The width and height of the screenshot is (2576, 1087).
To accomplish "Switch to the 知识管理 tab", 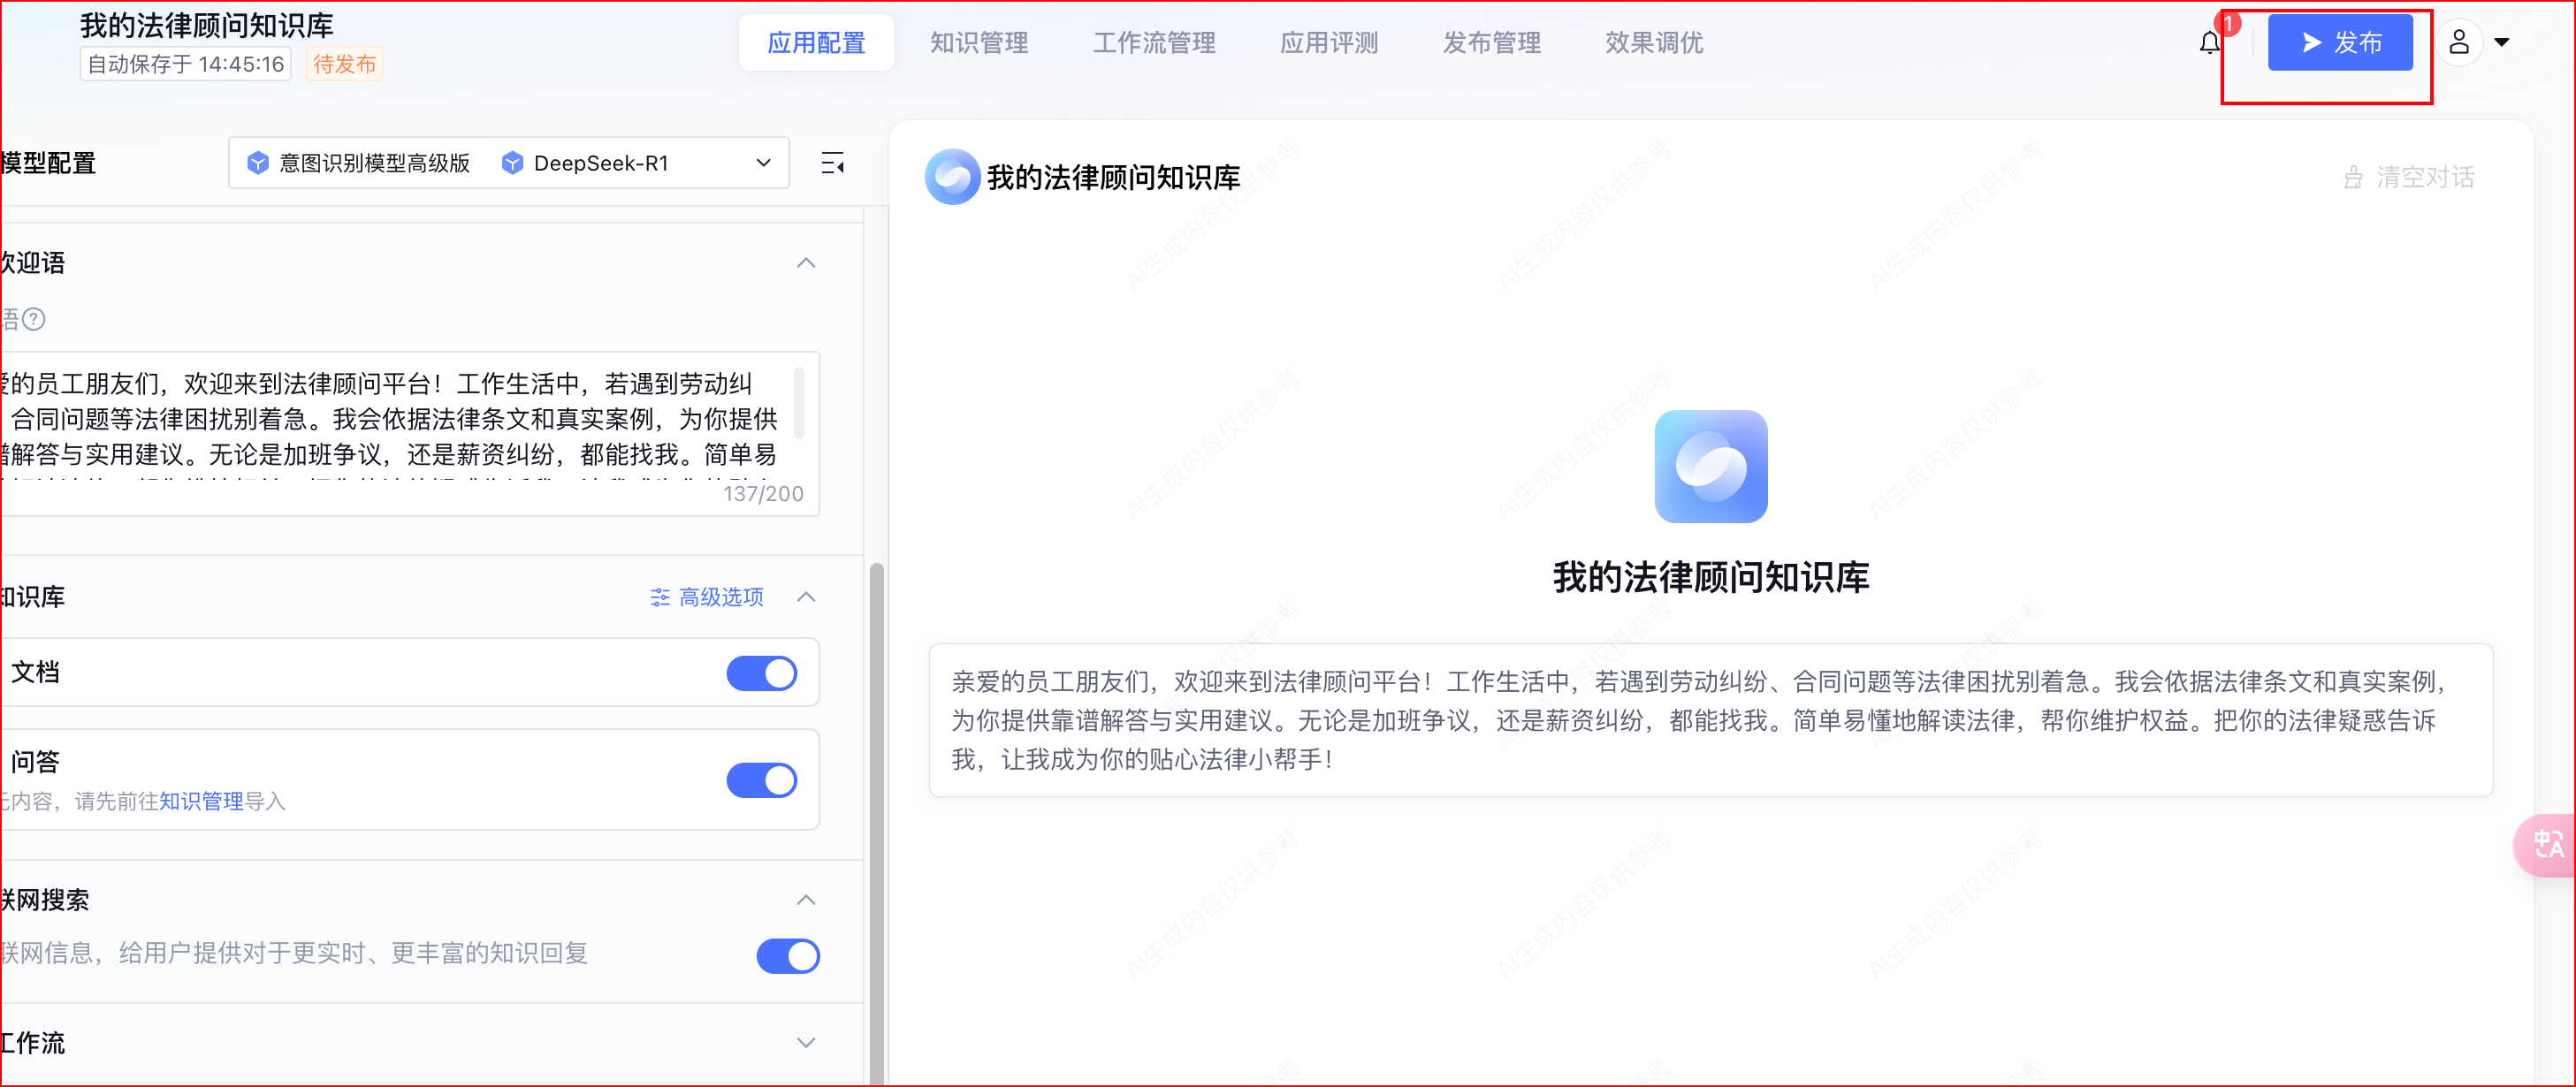I will click(x=978, y=43).
